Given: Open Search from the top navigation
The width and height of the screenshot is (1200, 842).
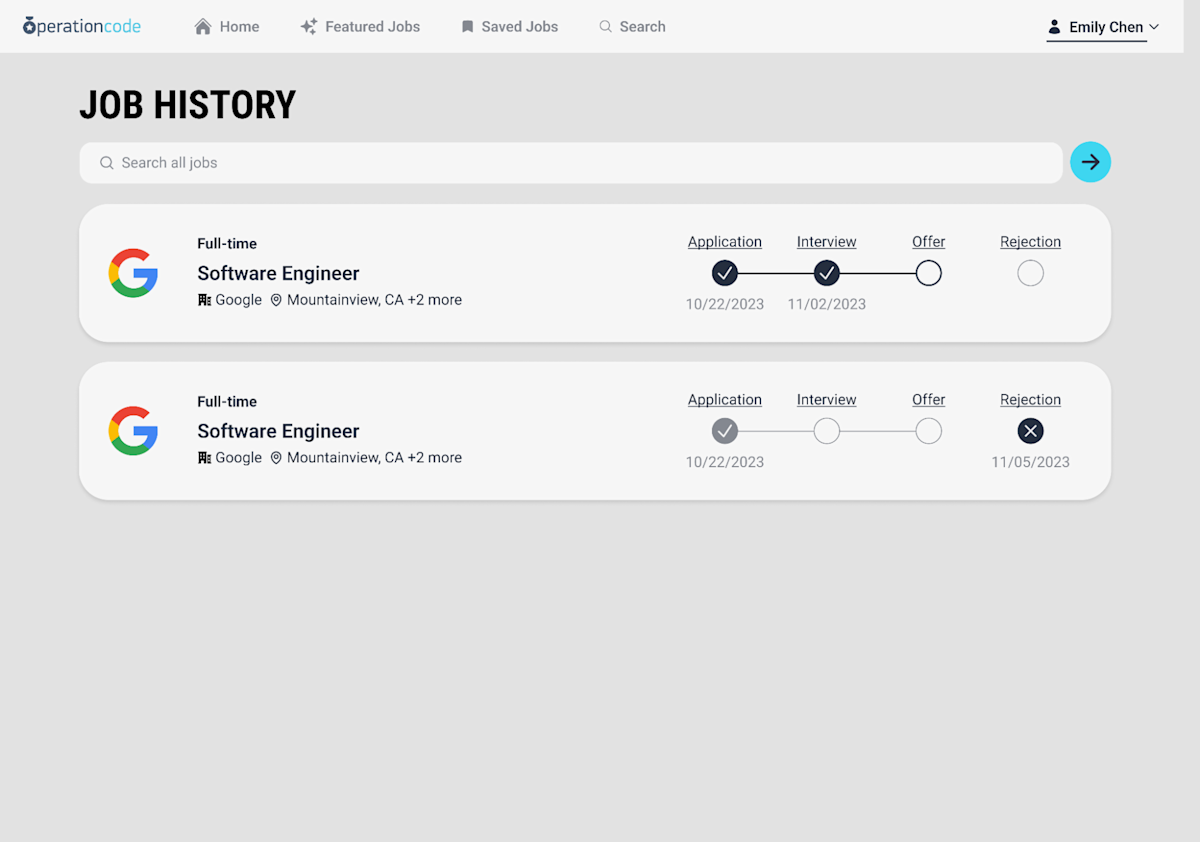Looking at the screenshot, I should (632, 27).
